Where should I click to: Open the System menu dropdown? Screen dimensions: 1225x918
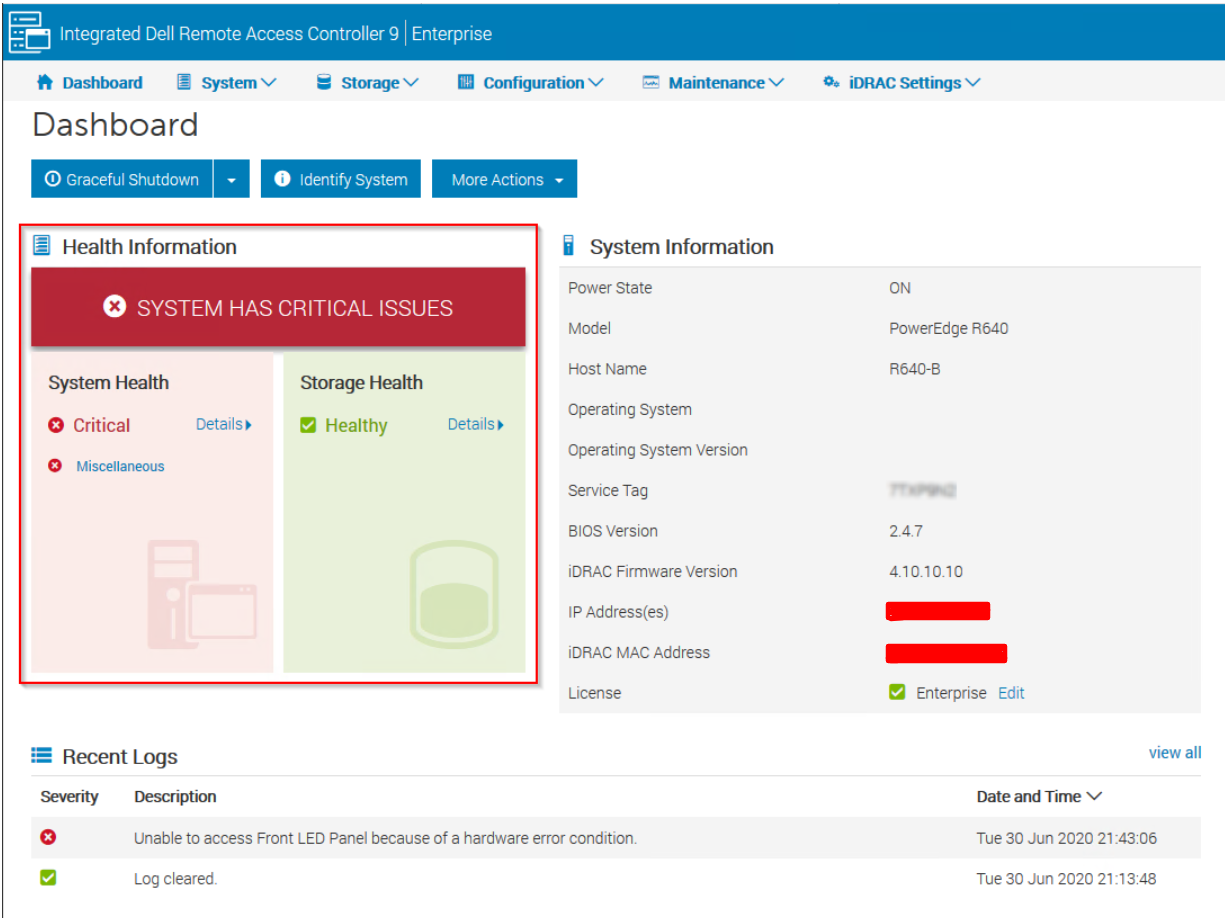[227, 82]
